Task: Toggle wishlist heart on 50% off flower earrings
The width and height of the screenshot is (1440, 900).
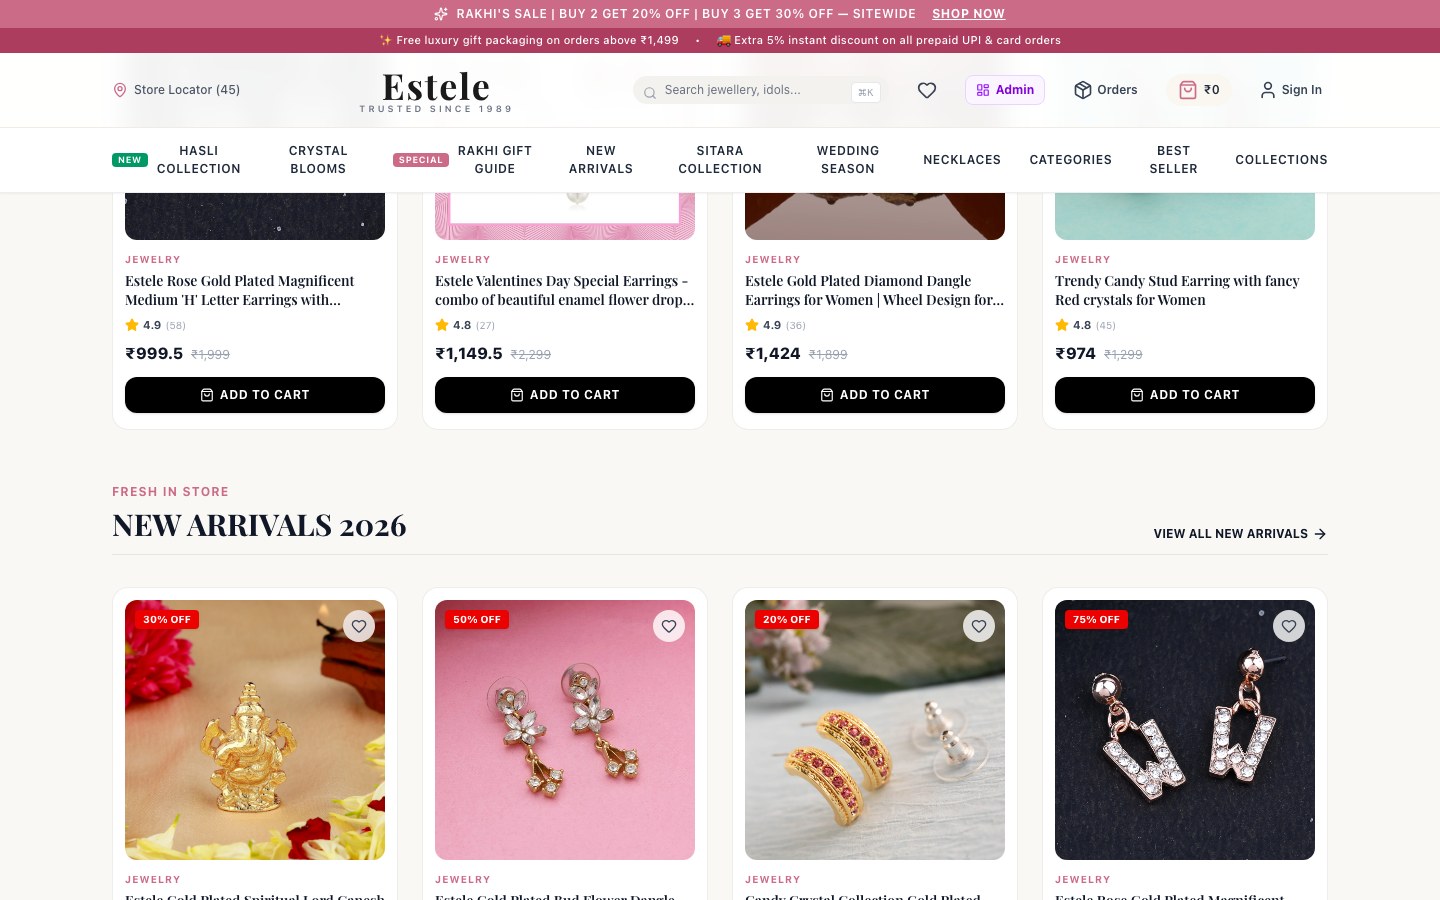Action: pos(669,626)
